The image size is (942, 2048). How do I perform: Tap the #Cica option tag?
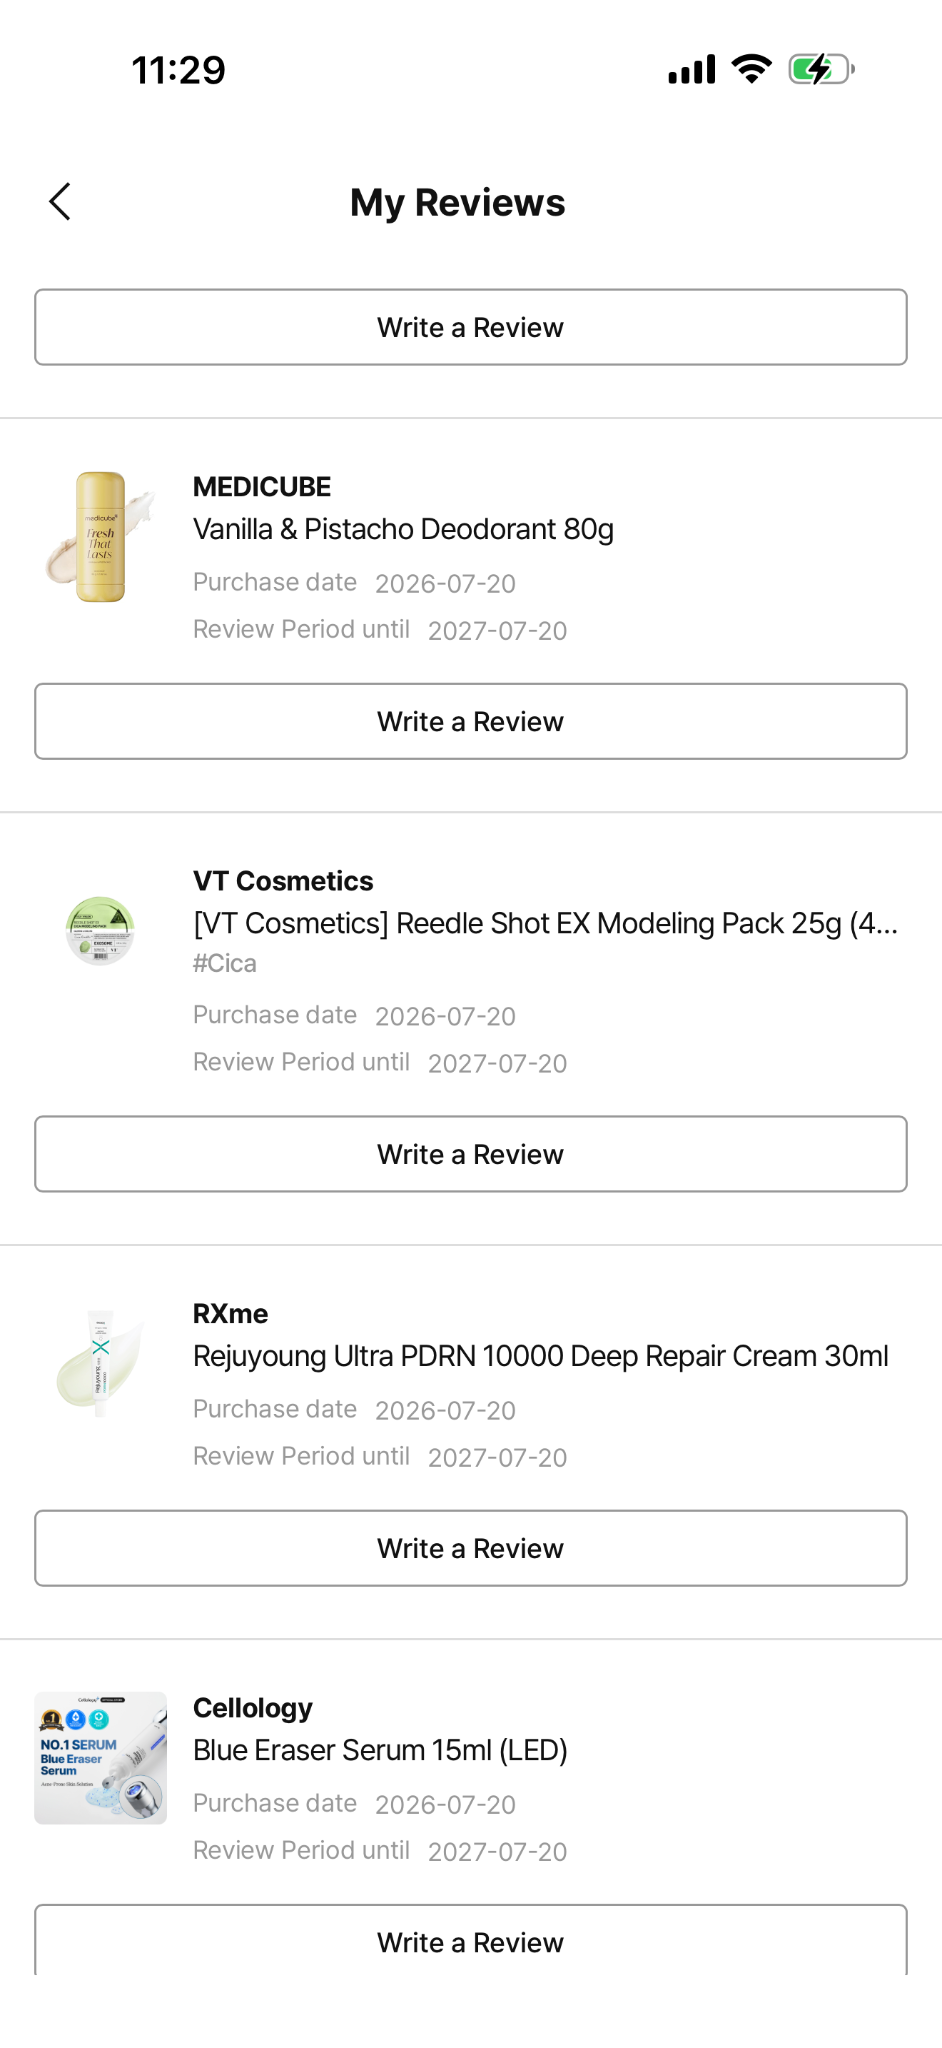pyautogui.click(x=225, y=963)
